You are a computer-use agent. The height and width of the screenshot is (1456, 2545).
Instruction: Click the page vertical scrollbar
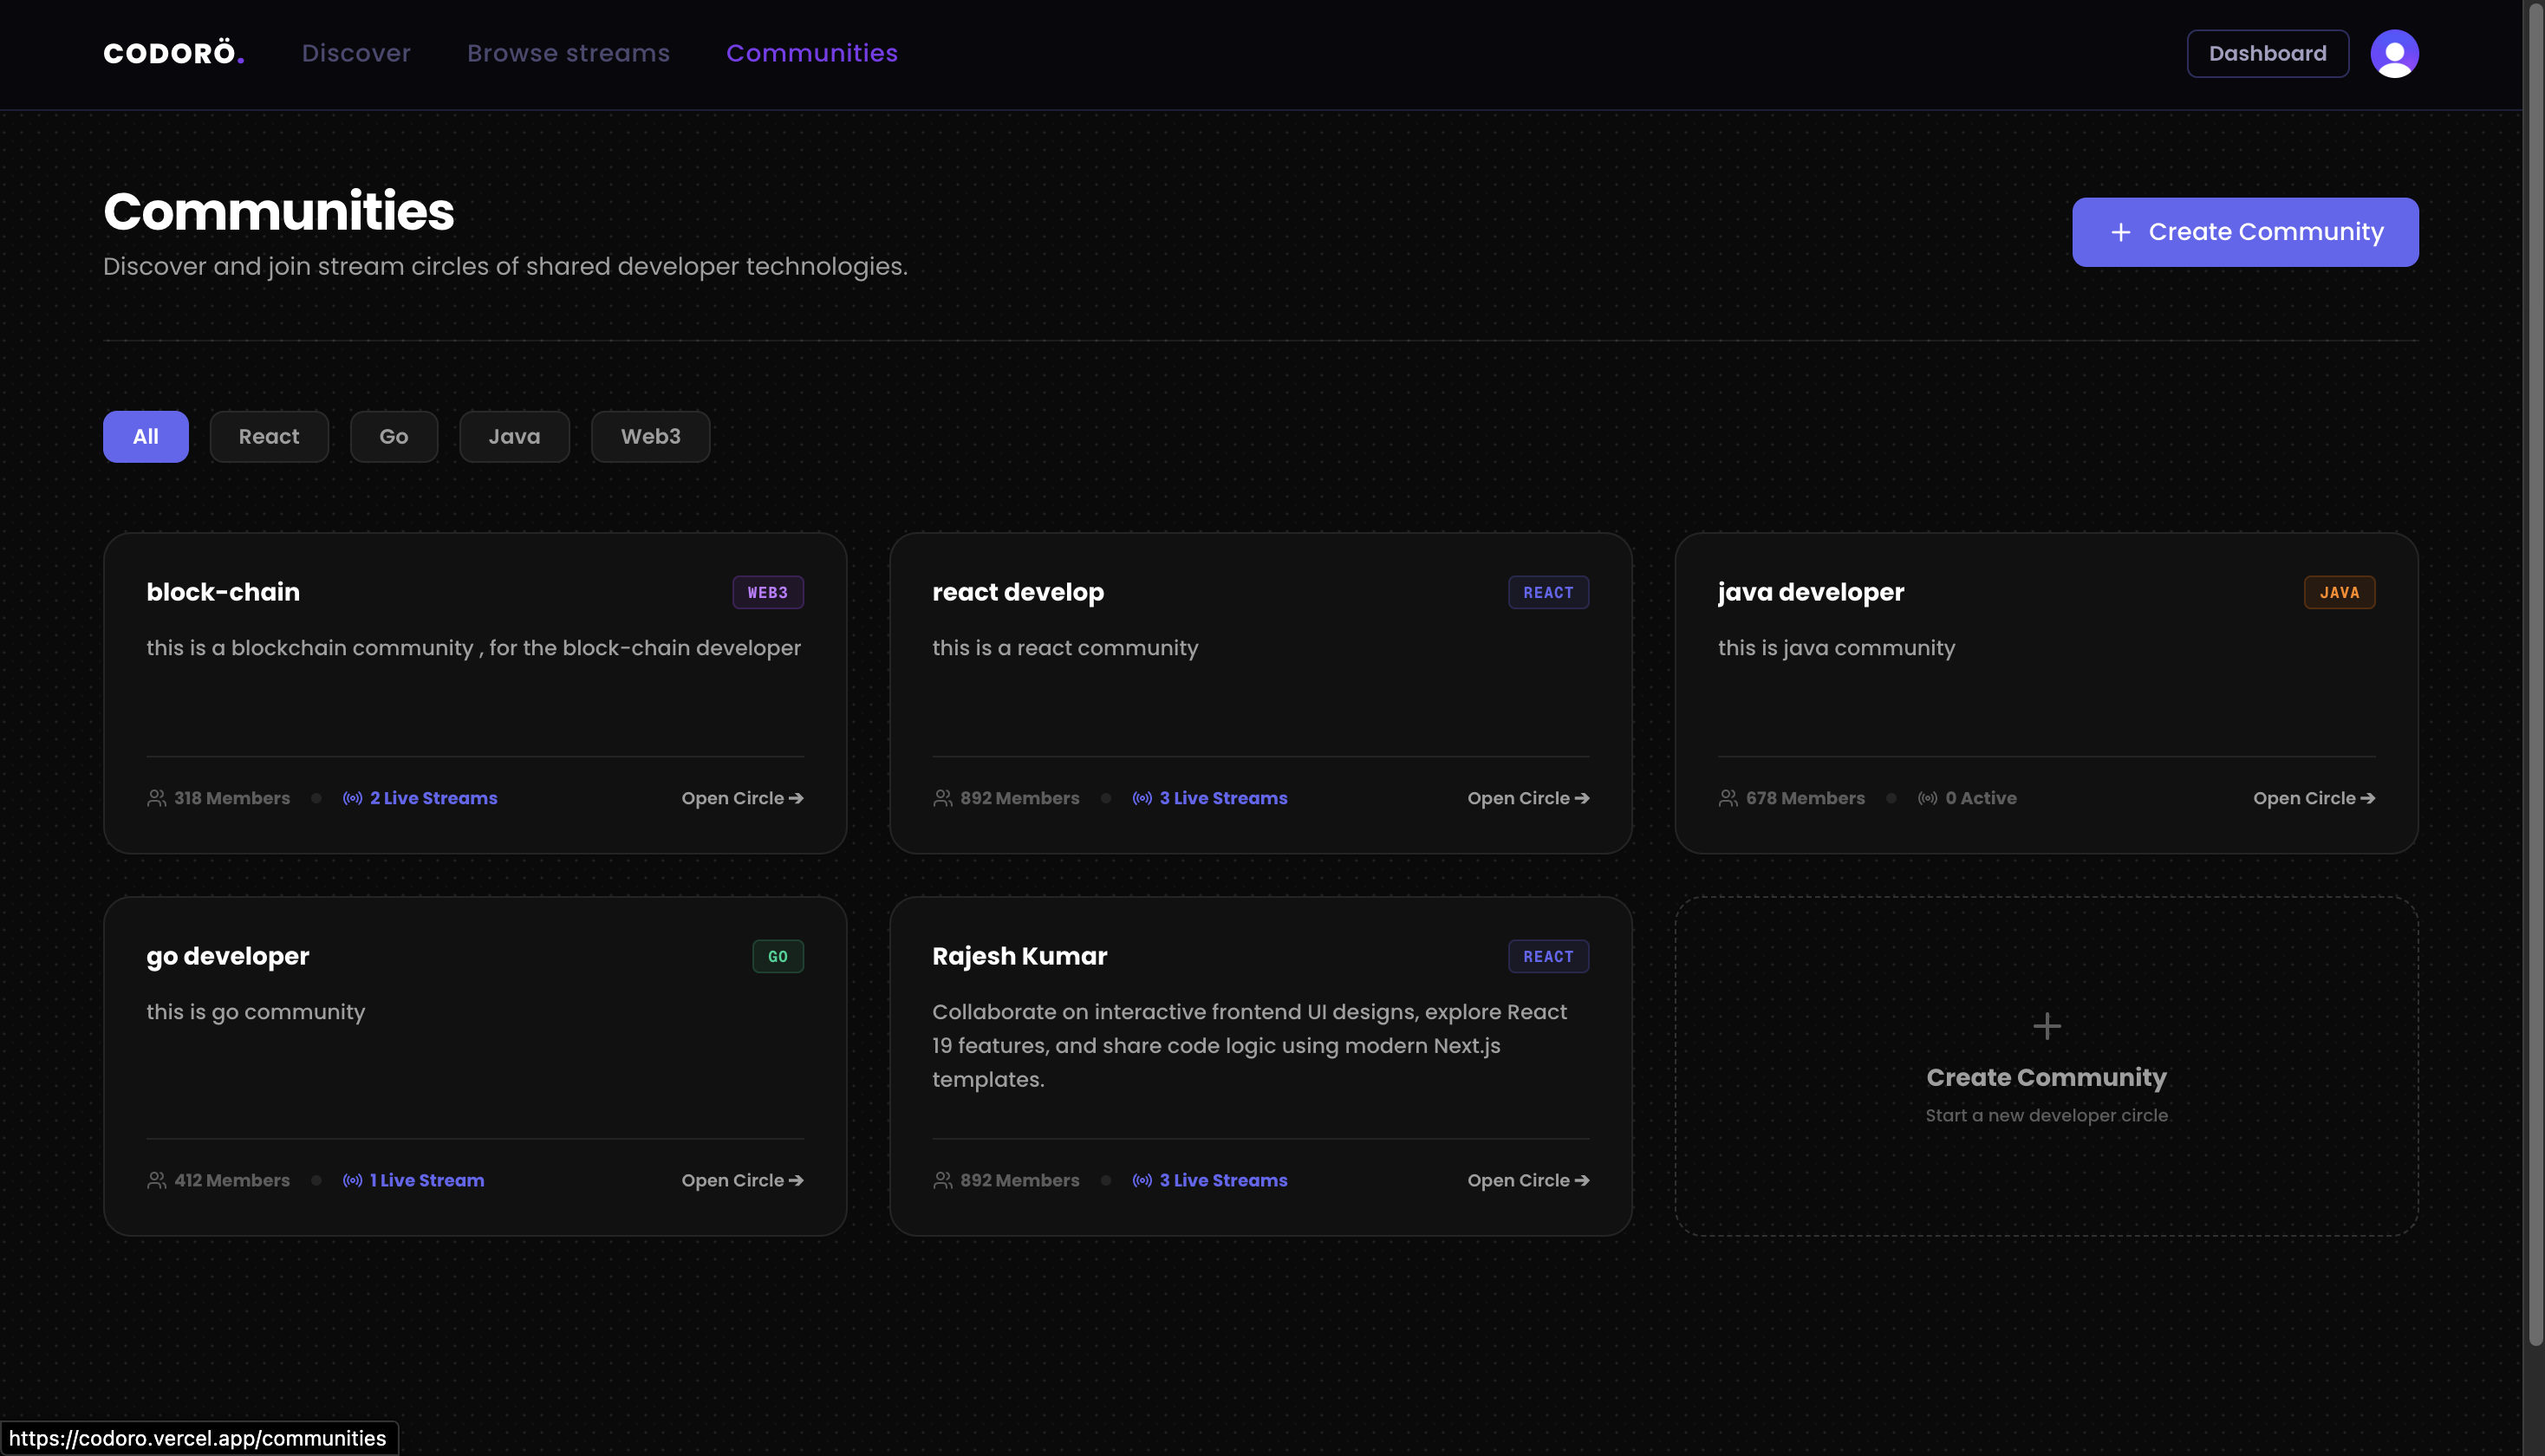2534,675
